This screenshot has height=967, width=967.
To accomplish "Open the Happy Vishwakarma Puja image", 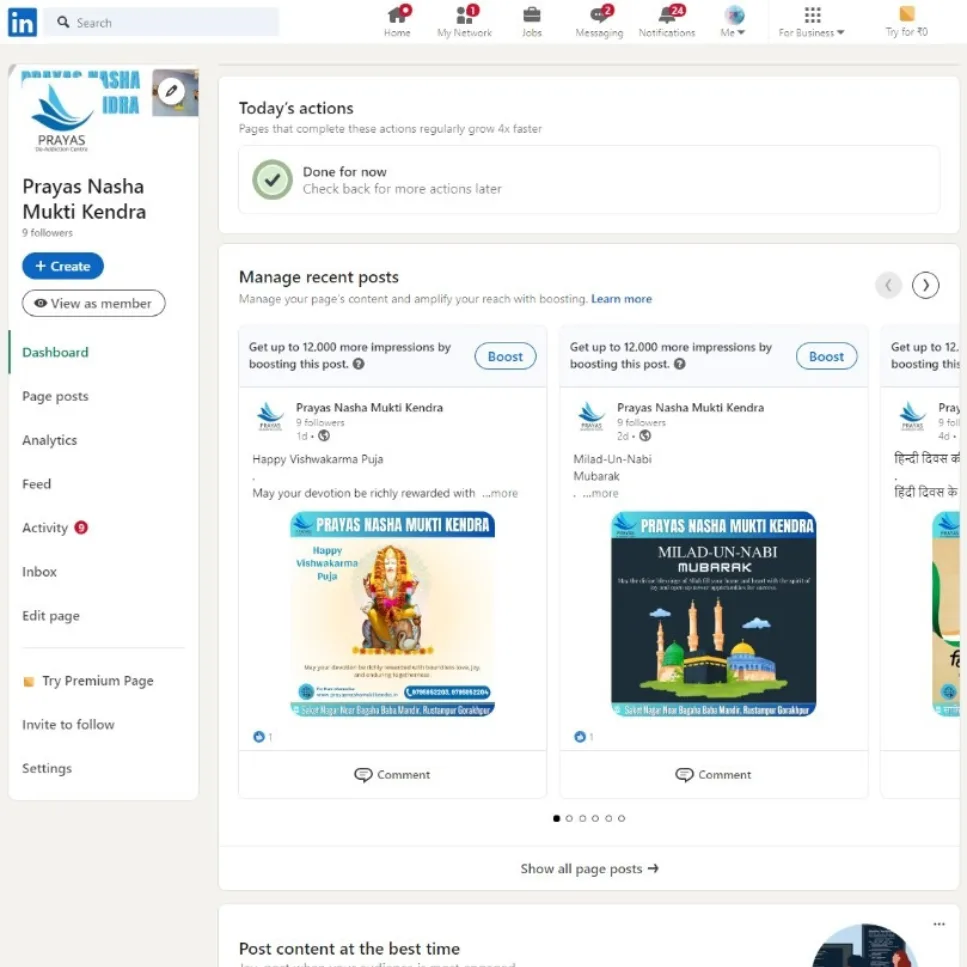I will click(392, 614).
